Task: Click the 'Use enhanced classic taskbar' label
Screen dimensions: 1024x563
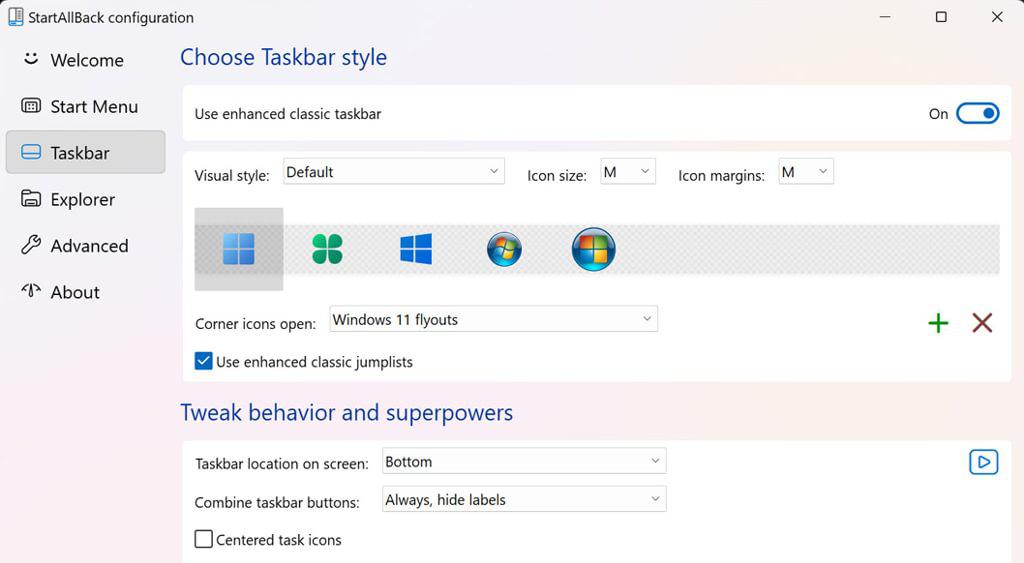Action: [x=288, y=114]
